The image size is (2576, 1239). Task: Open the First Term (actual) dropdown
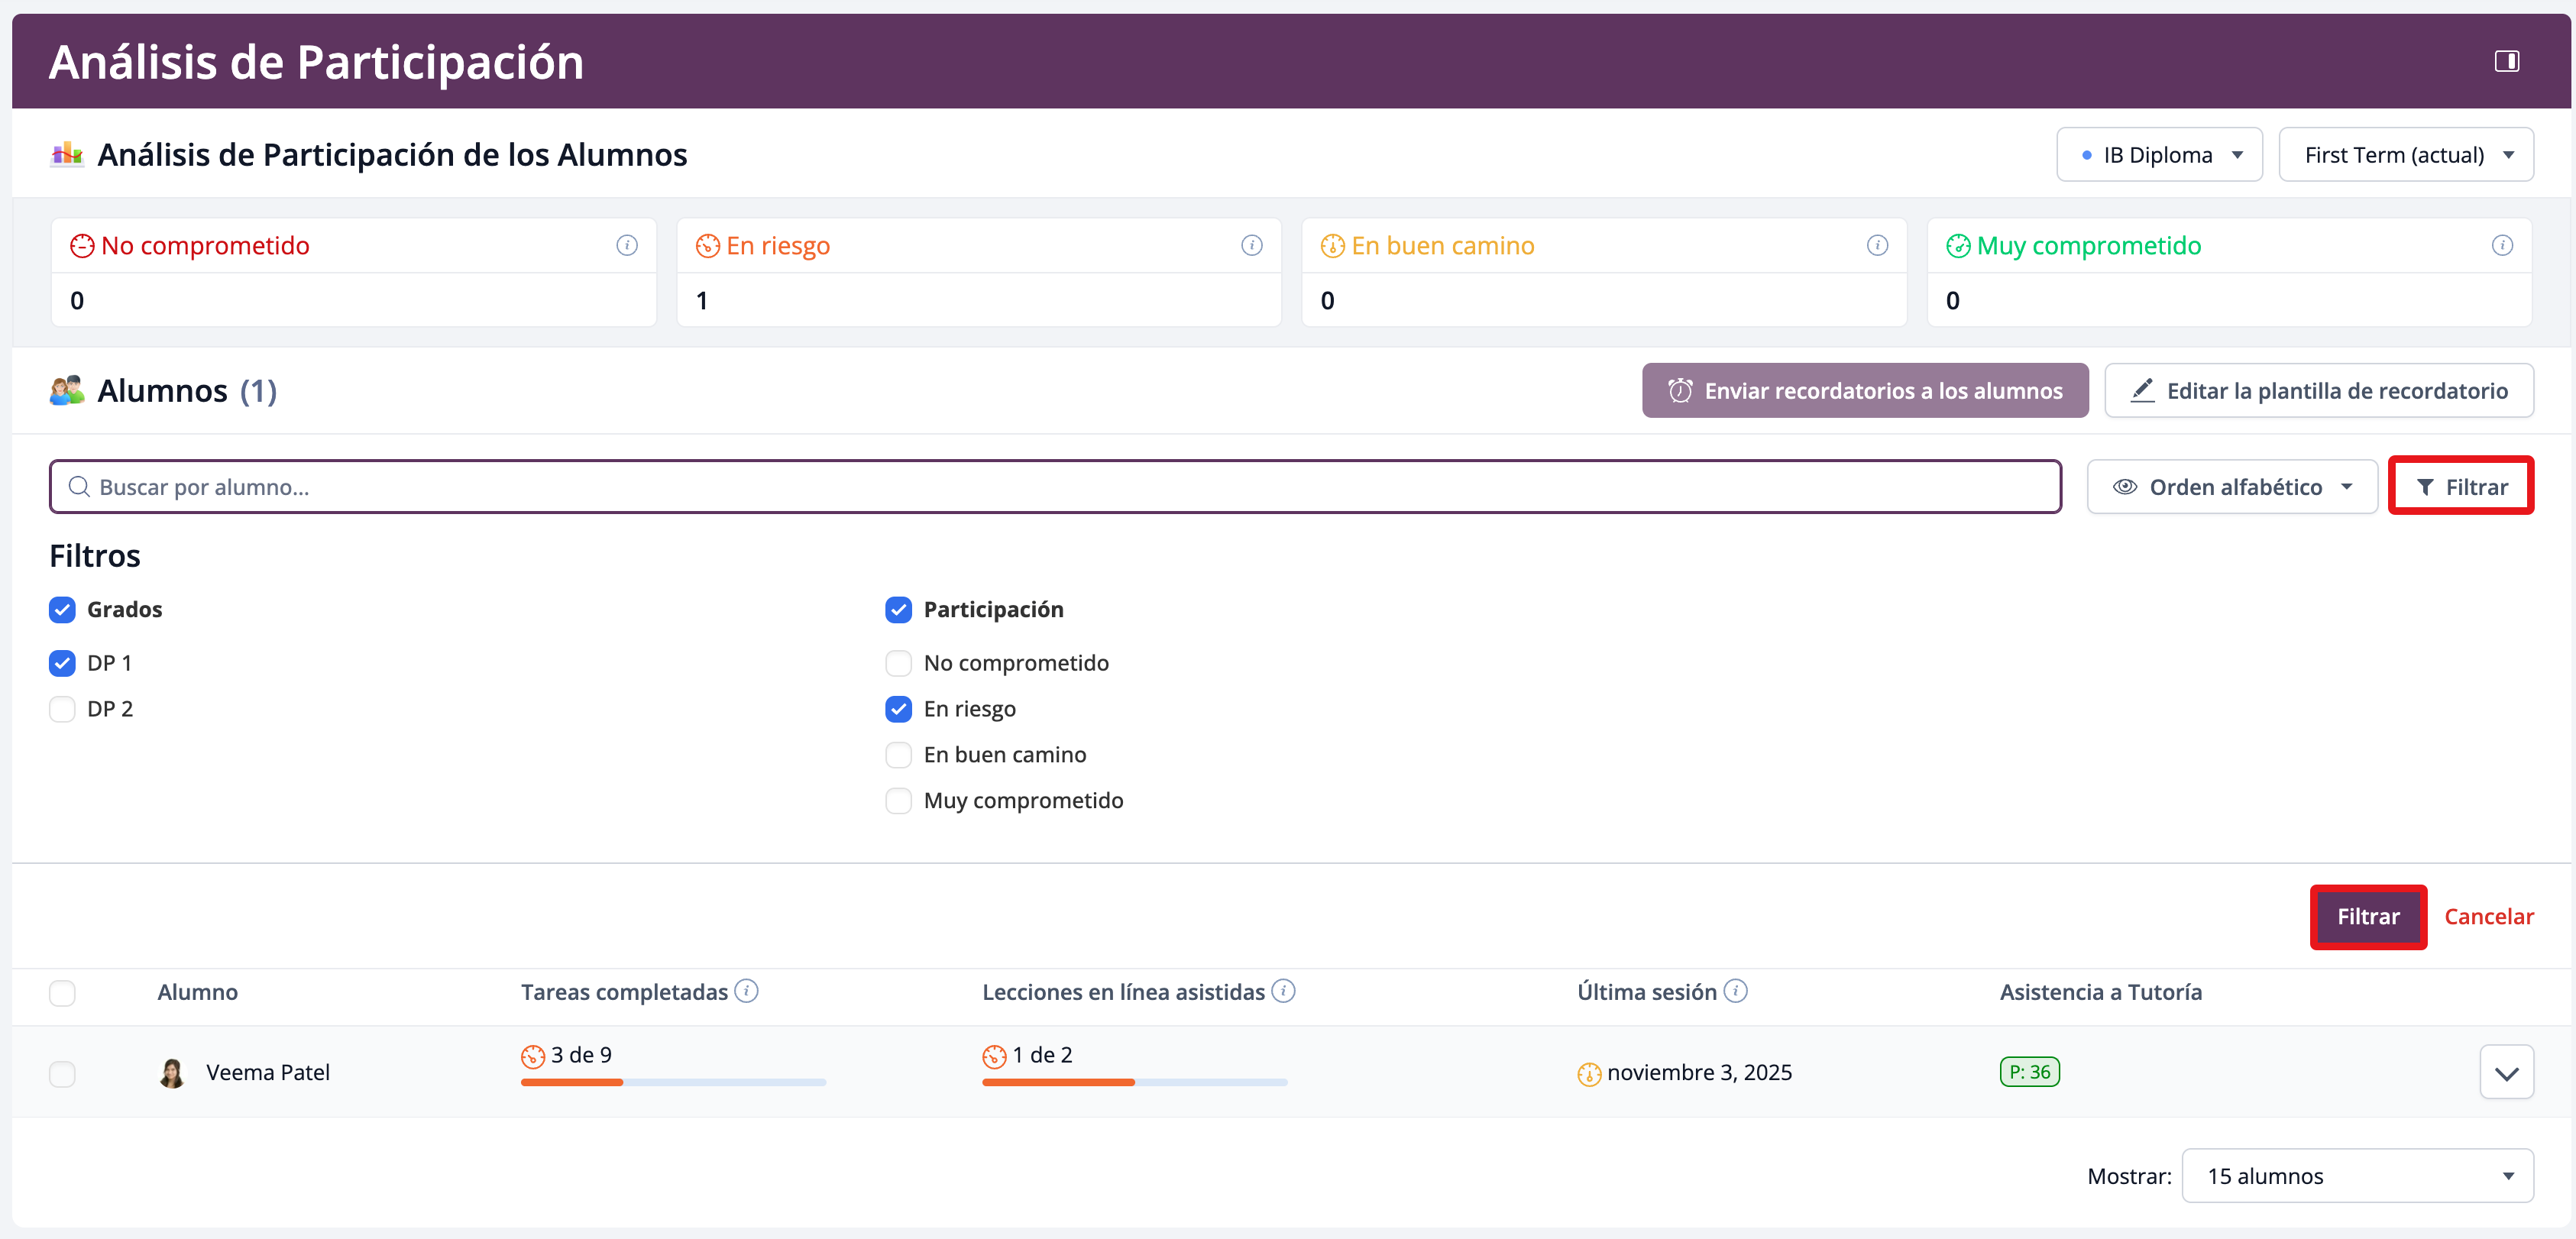2405,155
